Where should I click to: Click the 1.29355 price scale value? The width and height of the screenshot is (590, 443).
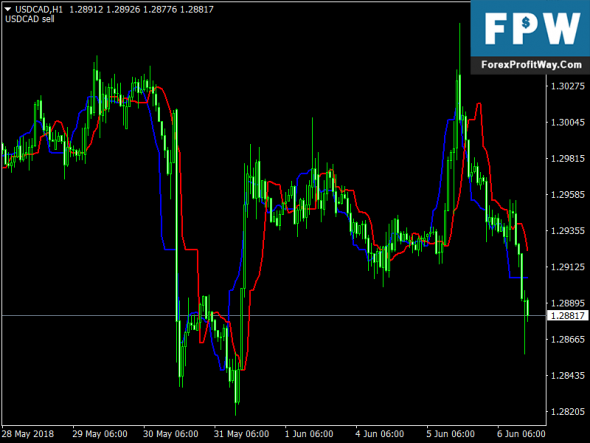point(568,231)
